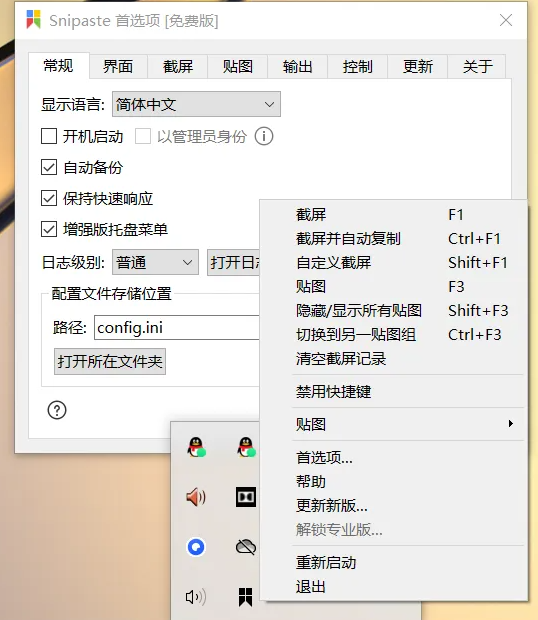Open the Dolby audio tray icon
This screenshot has height=620, width=538.
tap(246, 497)
